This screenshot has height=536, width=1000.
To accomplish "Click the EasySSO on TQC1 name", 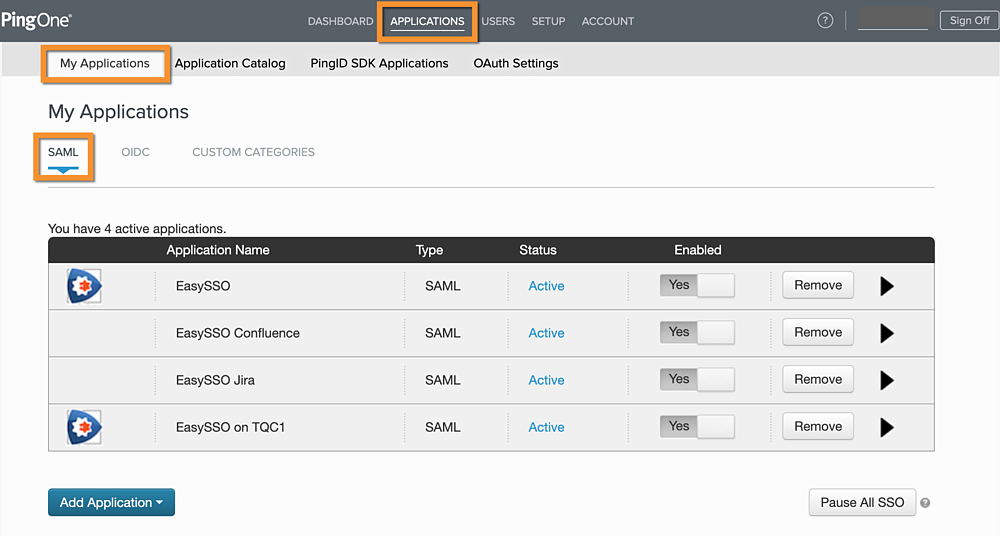I will pyautogui.click(x=230, y=428).
